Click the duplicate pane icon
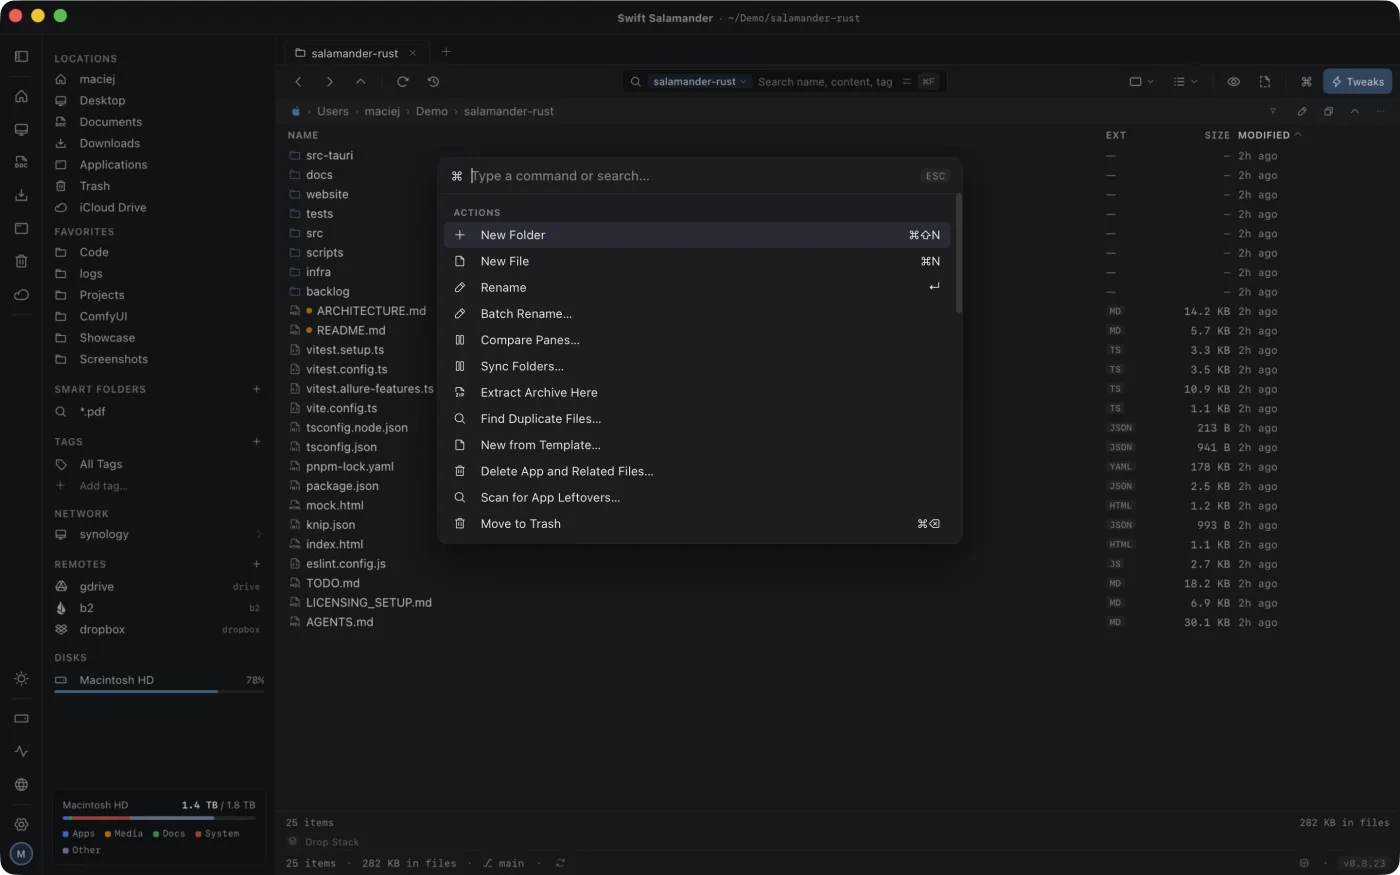The width and height of the screenshot is (1400, 875). click(1328, 112)
